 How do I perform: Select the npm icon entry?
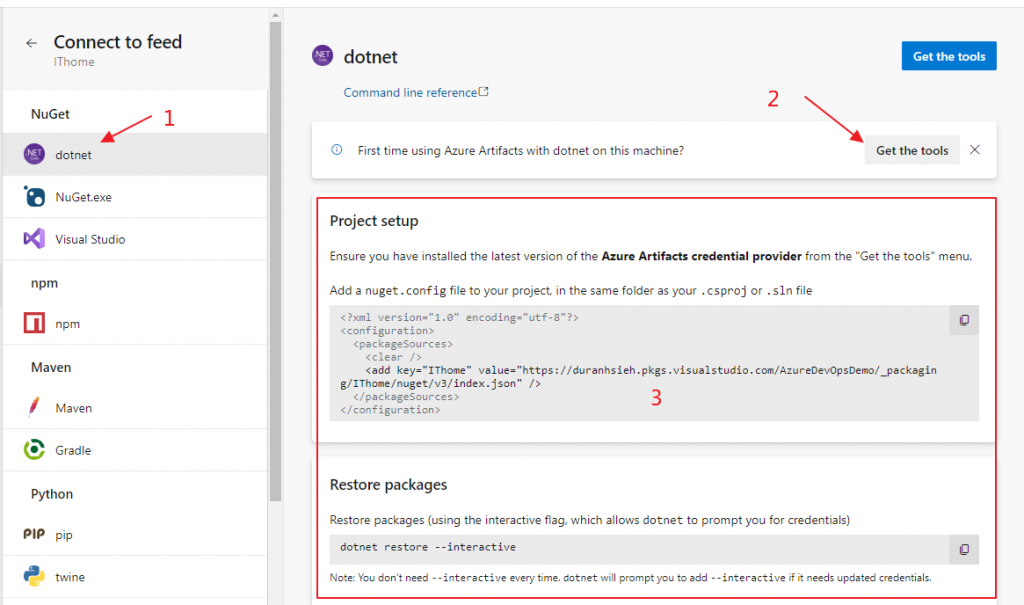coord(35,324)
